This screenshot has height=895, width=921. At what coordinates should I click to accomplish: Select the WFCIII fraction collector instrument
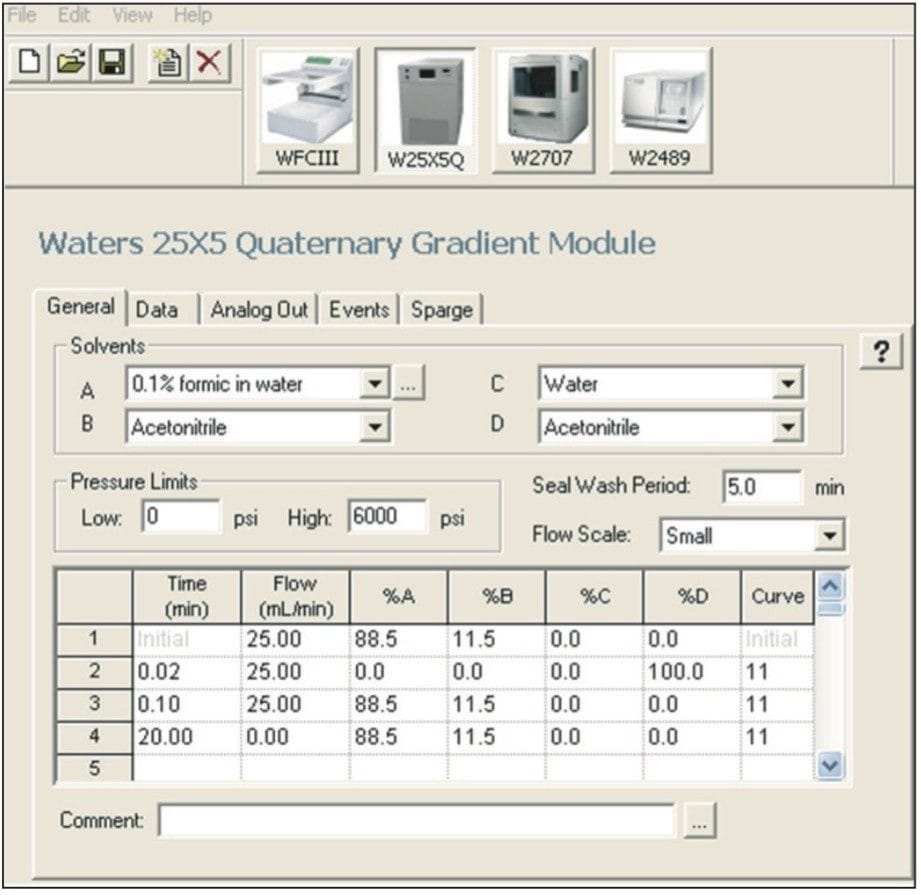coord(308,112)
